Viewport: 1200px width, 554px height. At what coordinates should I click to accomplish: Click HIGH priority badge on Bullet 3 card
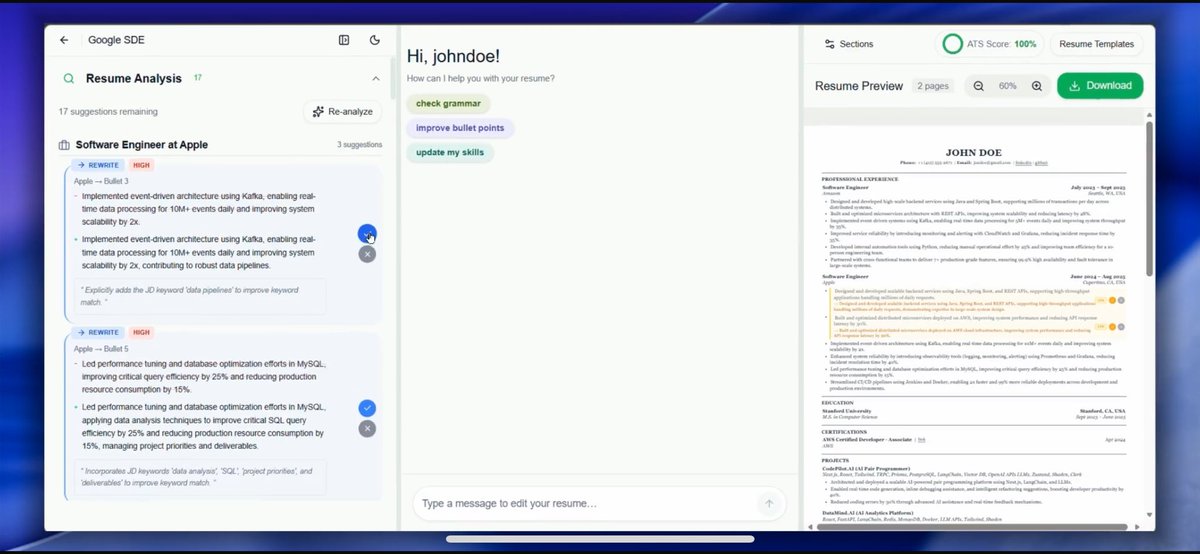[141, 165]
